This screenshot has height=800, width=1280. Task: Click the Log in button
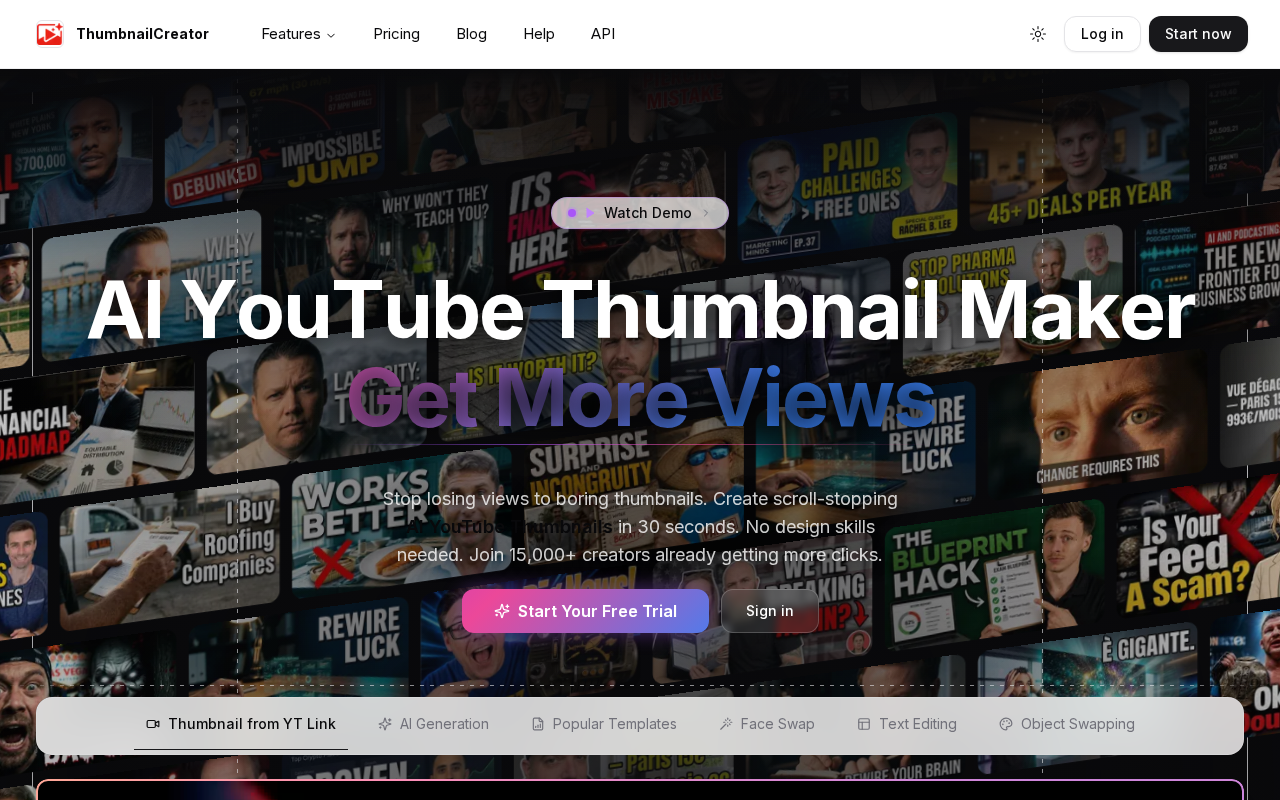point(1102,34)
